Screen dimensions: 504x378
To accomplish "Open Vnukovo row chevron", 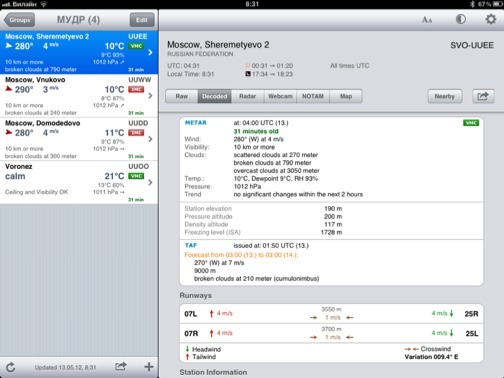I will tap(150, 96).
